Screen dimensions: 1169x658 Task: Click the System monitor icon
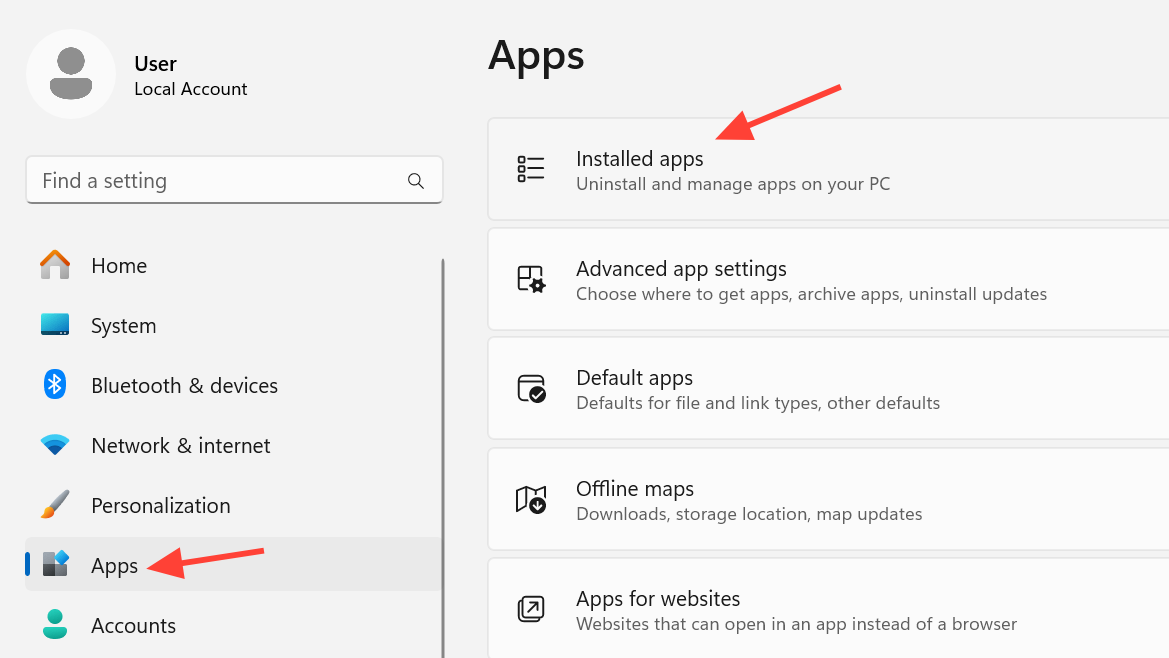point(55,325)
